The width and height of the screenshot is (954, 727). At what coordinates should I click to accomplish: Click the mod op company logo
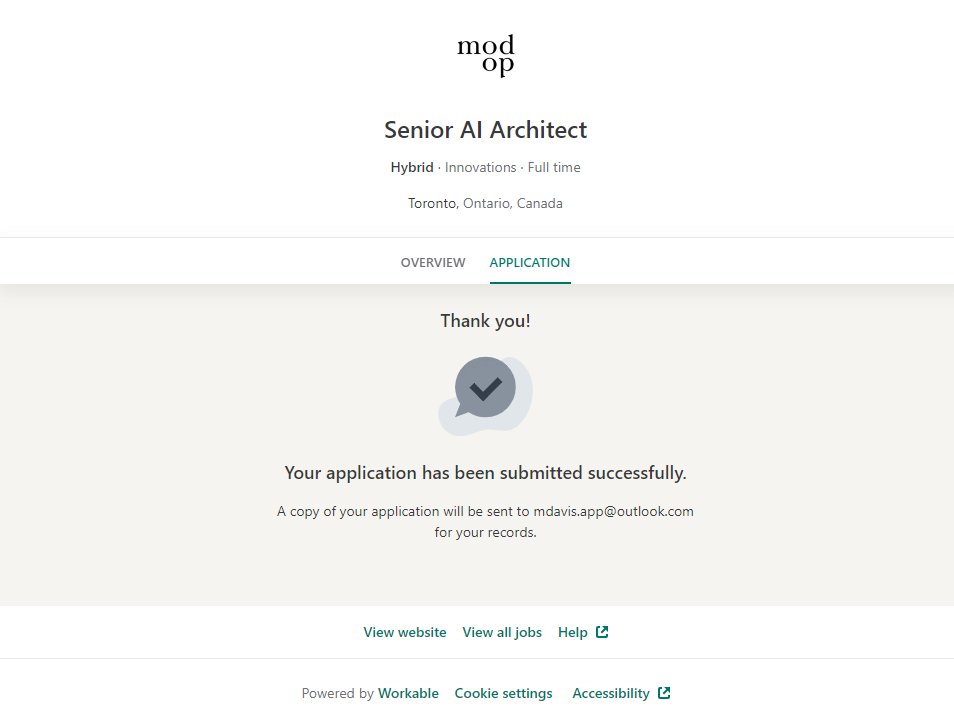coord(486,55)
